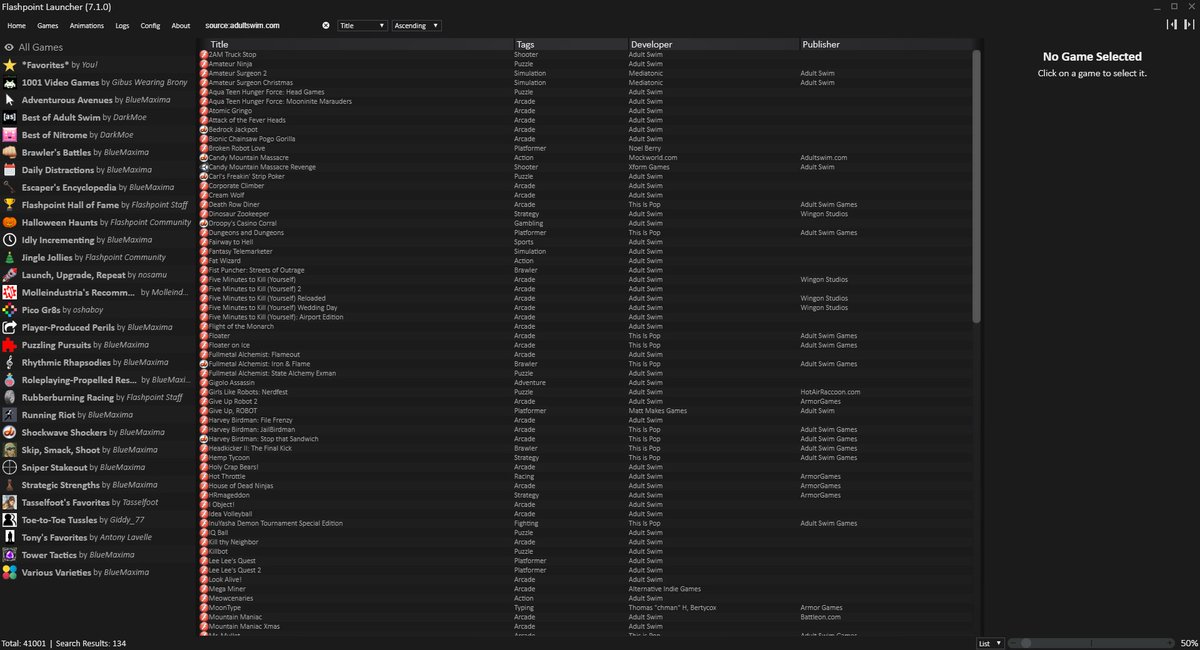The image size is (1200, 650).
Task: Click the Best of Nitrome pink icon
Action: pyautogui.click(x=9, y=135)
